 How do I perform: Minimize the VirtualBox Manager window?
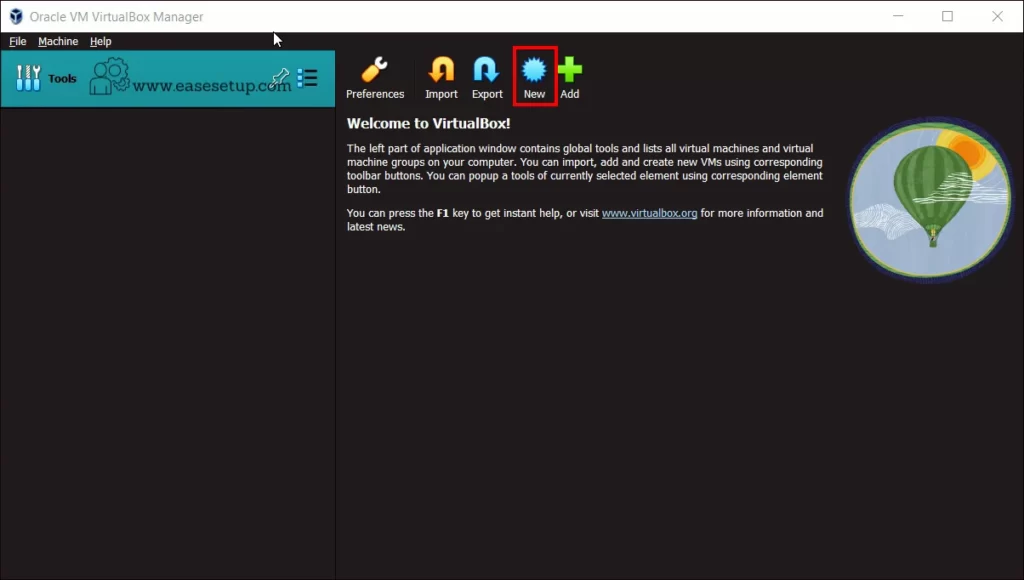898,16
